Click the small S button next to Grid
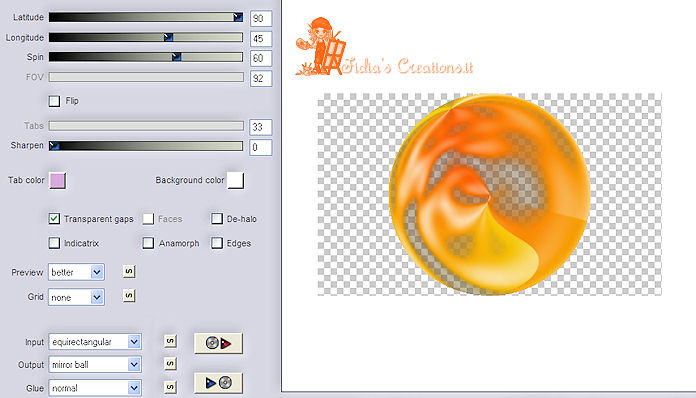The height and width of the screenshot is (398, 696). click(129, 296)
